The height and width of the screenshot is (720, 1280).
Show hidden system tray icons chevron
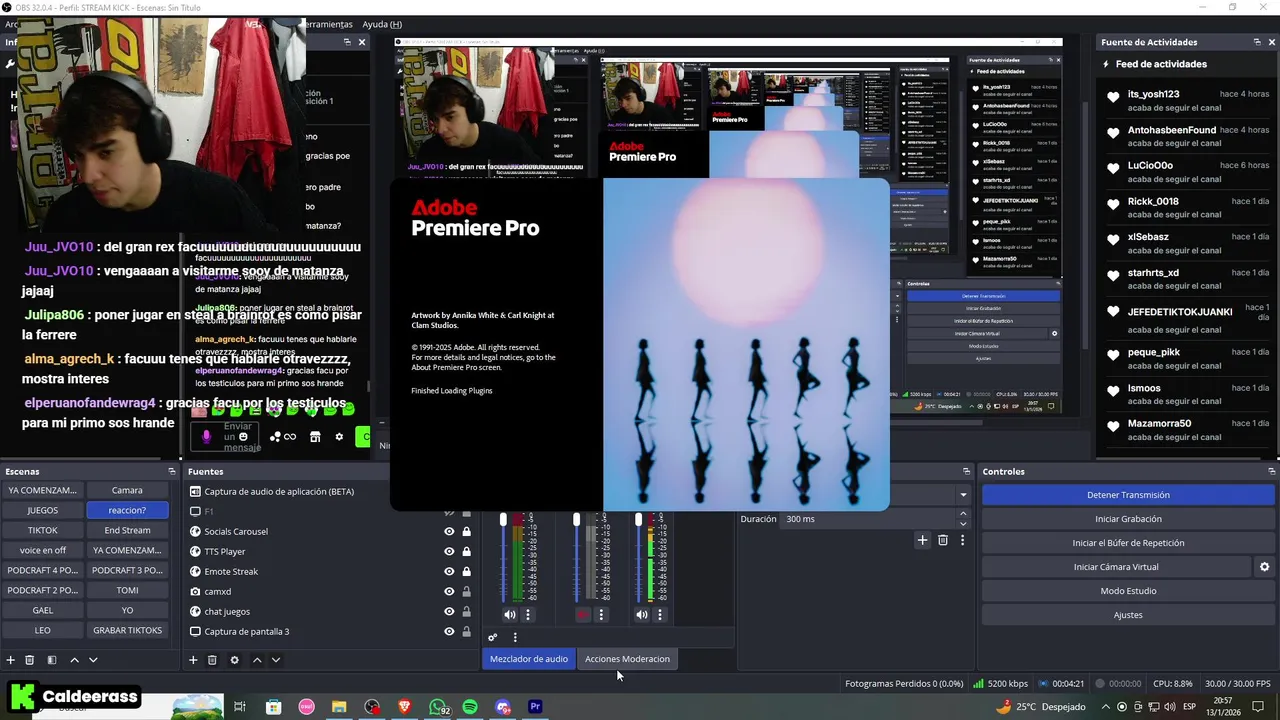(1106, 707)
